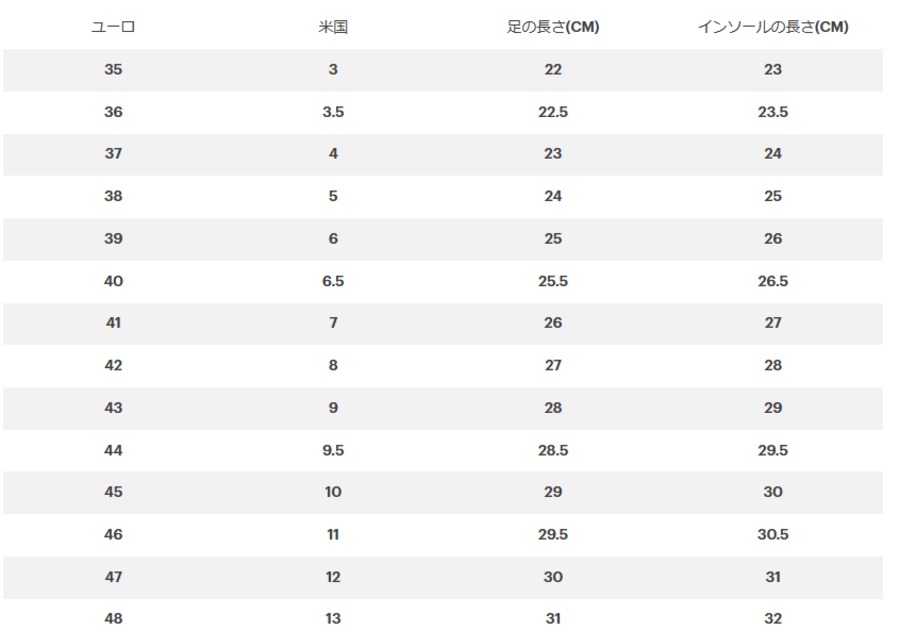Select Euro size 47 cell
Viewport: 900px width, 630px height.
coord(113,577)
